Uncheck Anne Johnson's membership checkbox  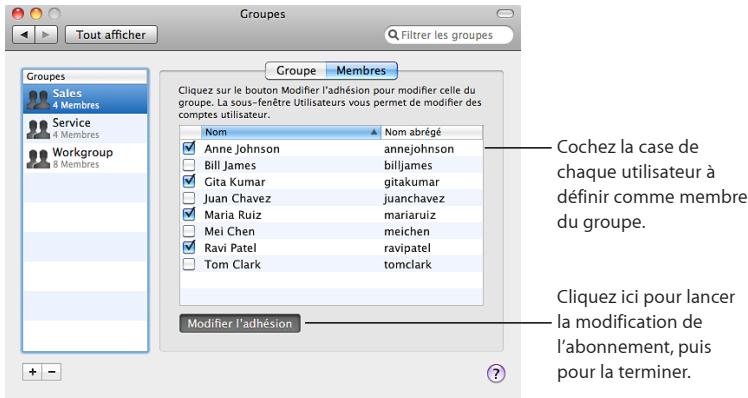pos(189,148)
